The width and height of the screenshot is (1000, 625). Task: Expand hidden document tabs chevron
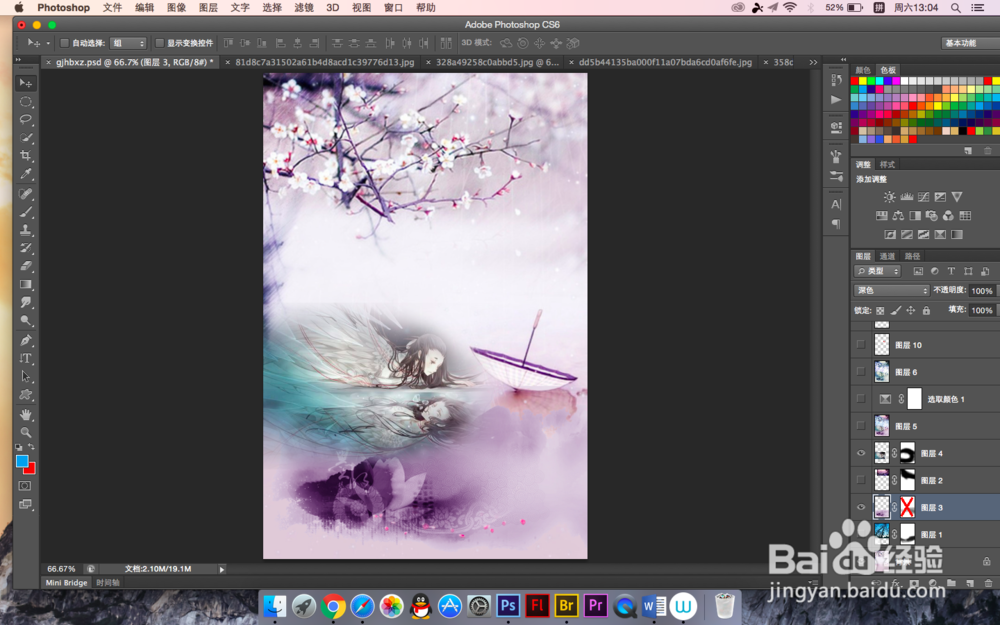point(813,62)
